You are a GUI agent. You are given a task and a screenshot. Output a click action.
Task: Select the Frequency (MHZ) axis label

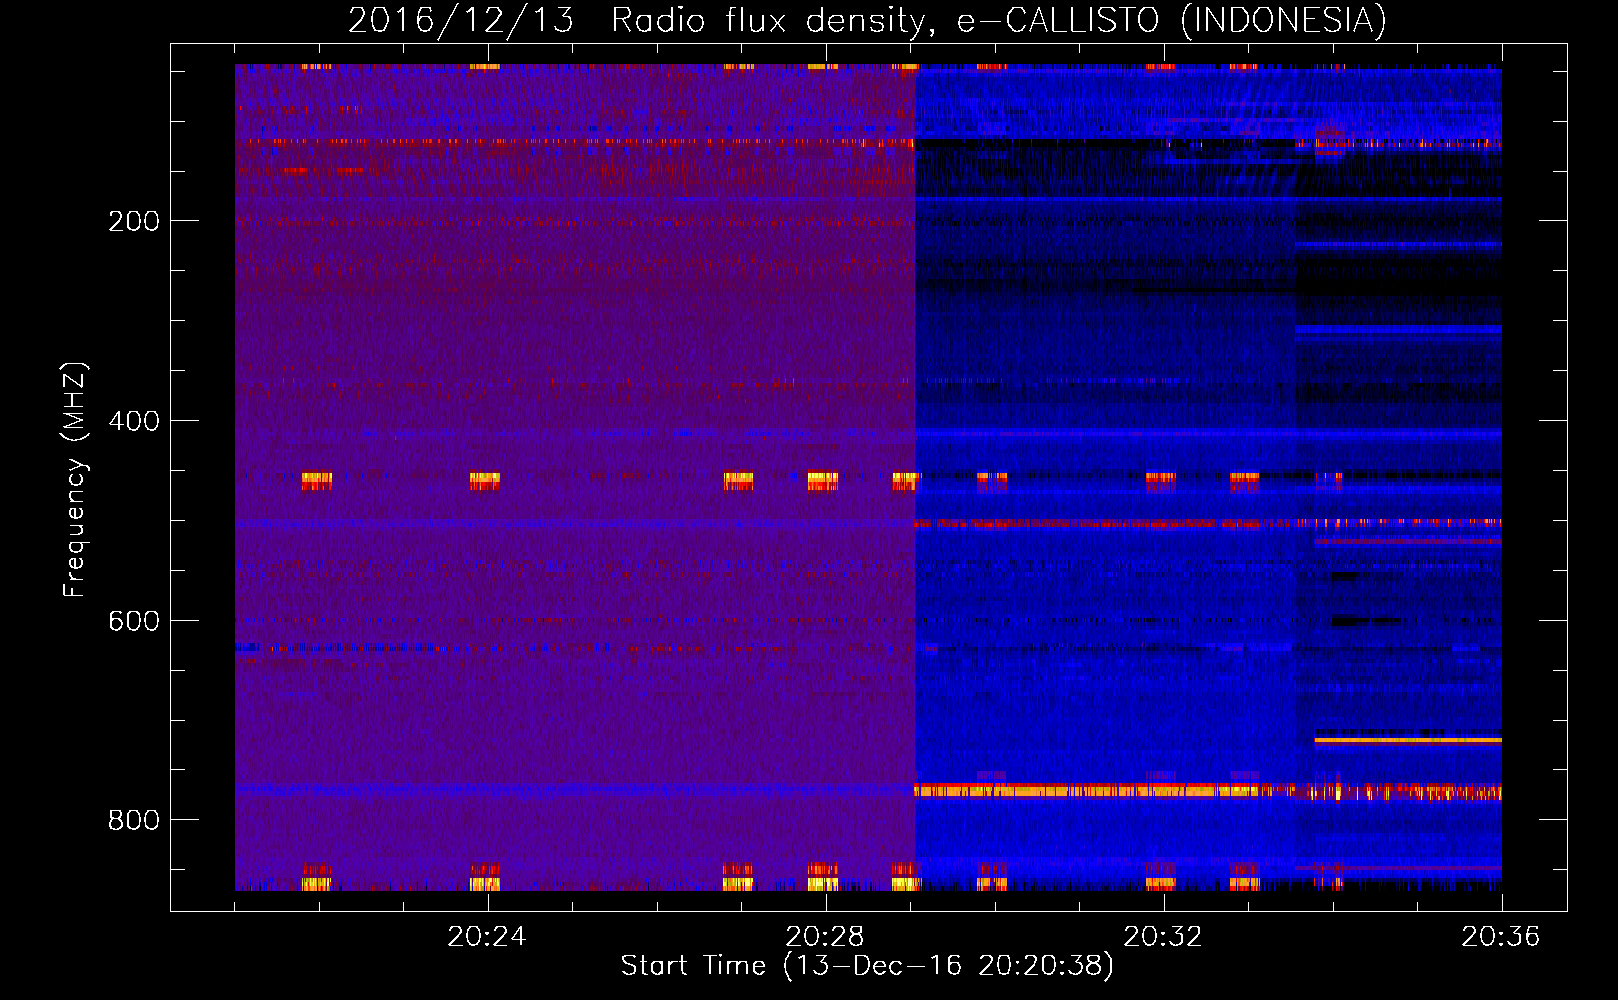click(75, 479)
